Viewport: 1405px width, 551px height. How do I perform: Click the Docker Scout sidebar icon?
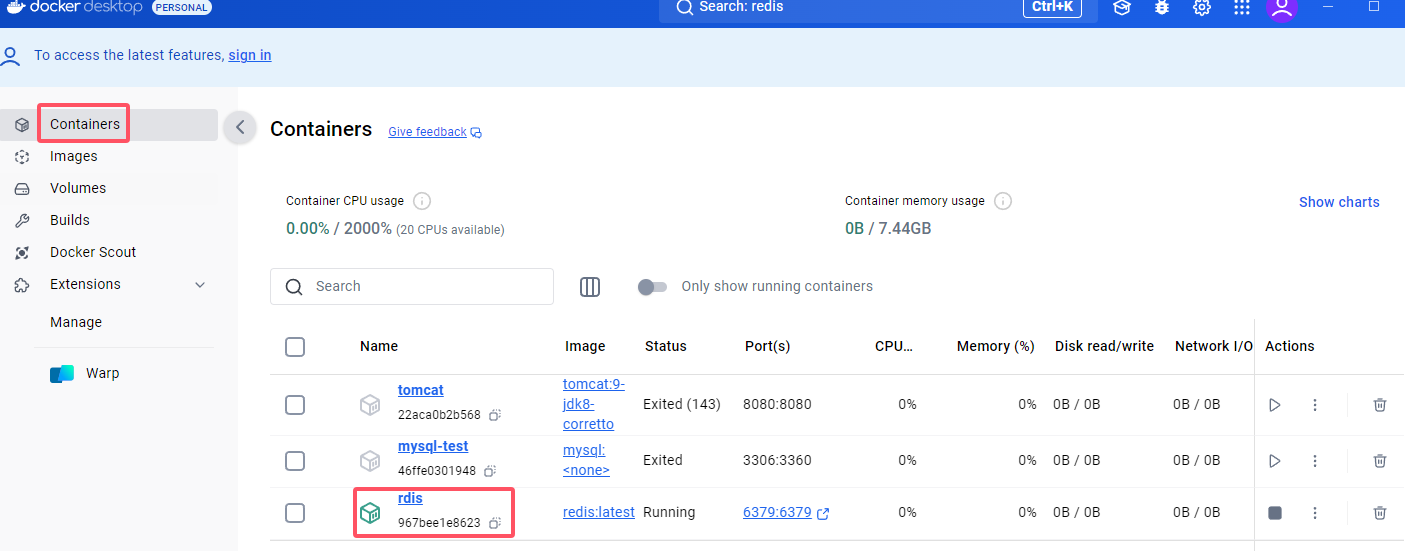coord(22,253)
